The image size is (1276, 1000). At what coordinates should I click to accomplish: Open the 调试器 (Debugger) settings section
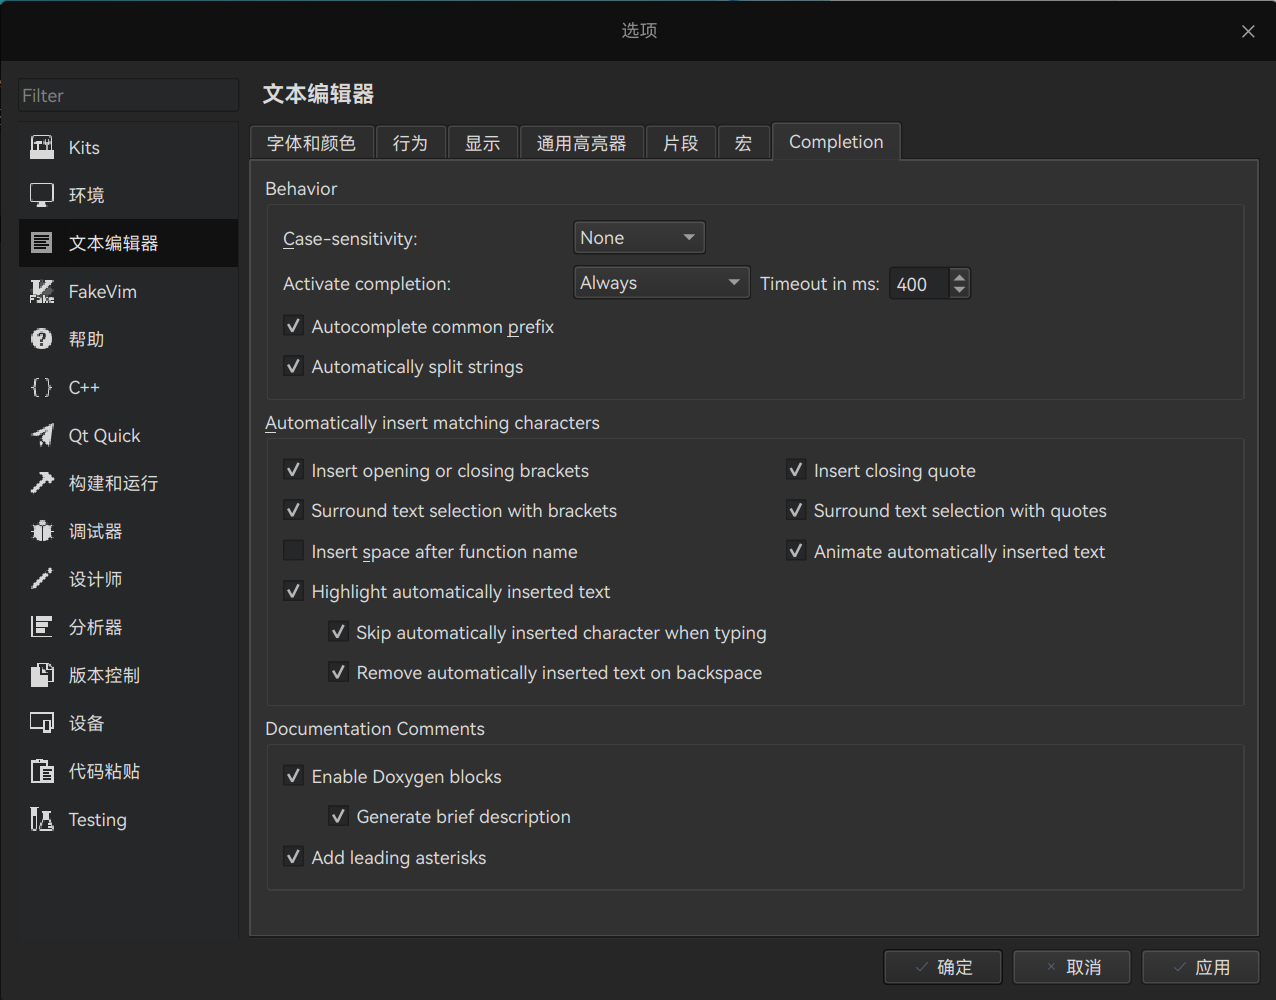[x=94, y=530]
